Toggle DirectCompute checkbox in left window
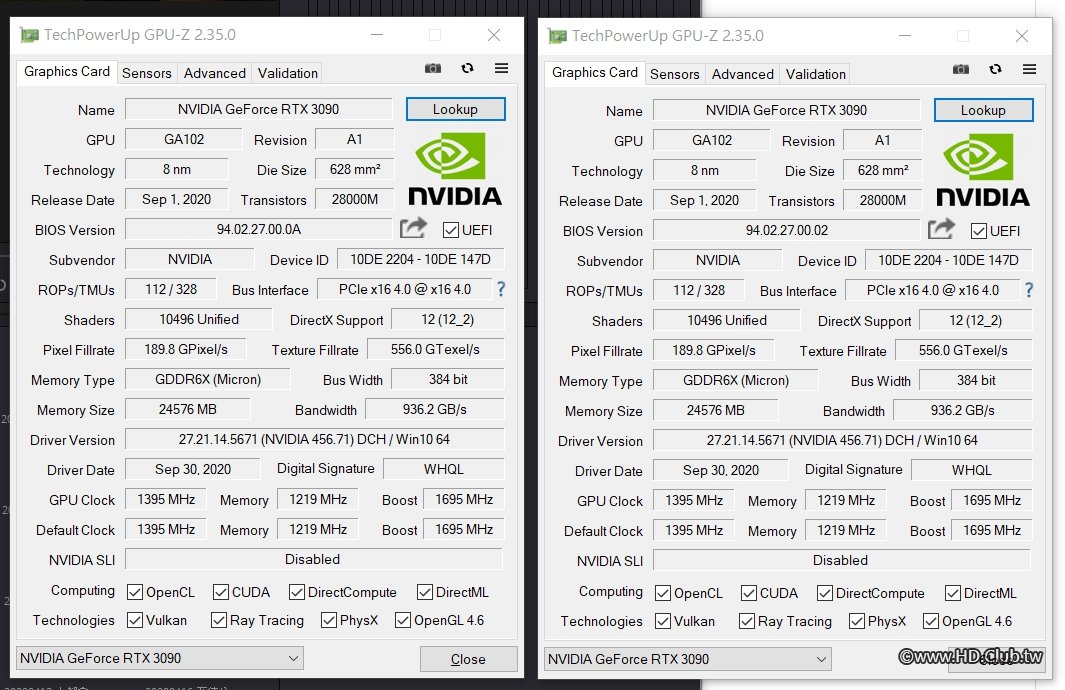This screenshot has height=690, width=1065. (x=297, y=592)
